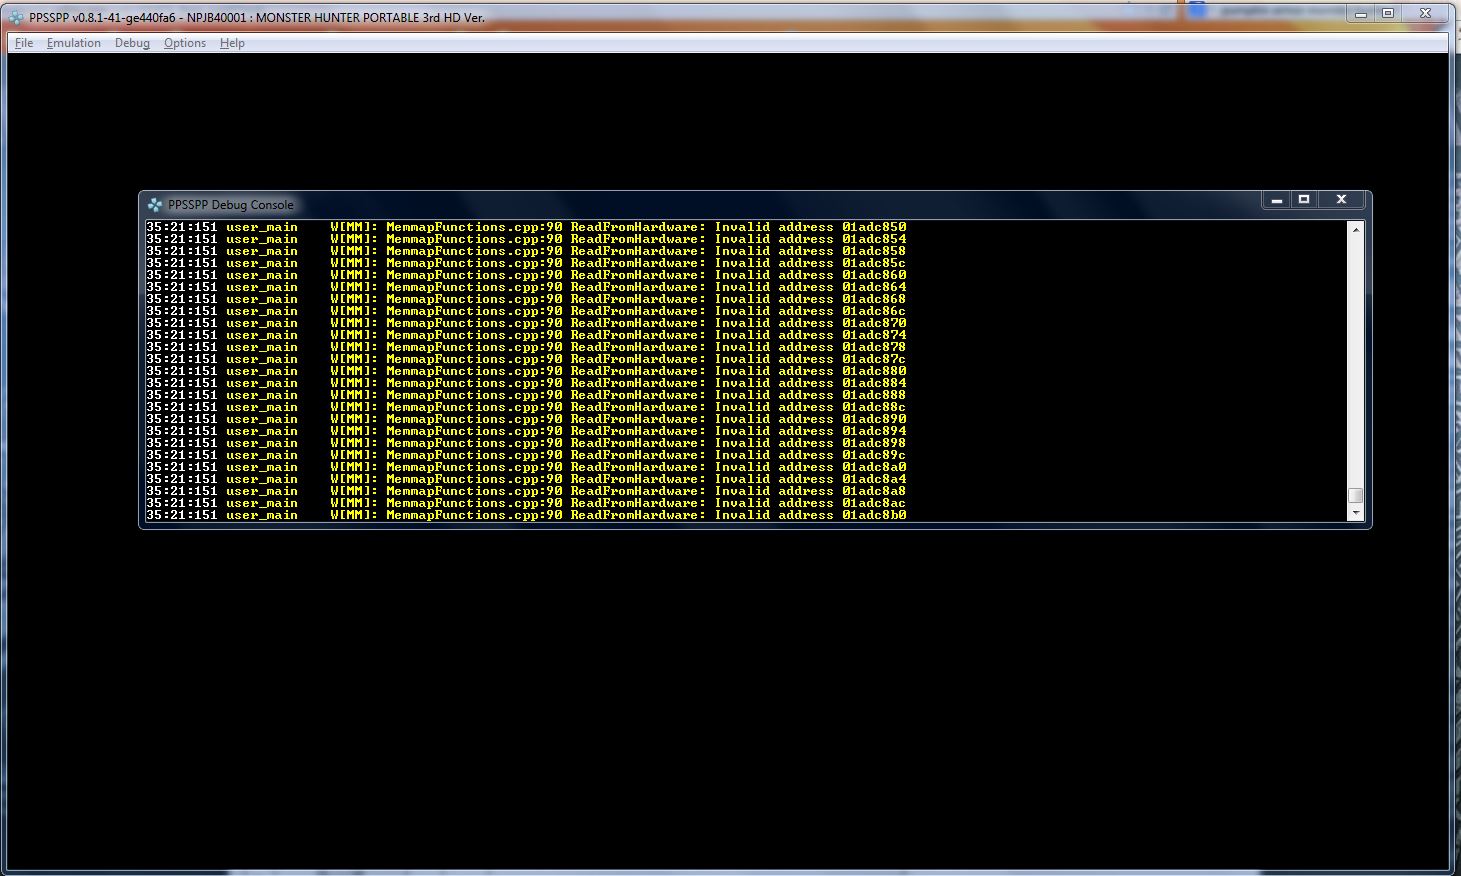1461x876 pixels.
Task: Open the Emulation menu
Action: coord(73,43)
